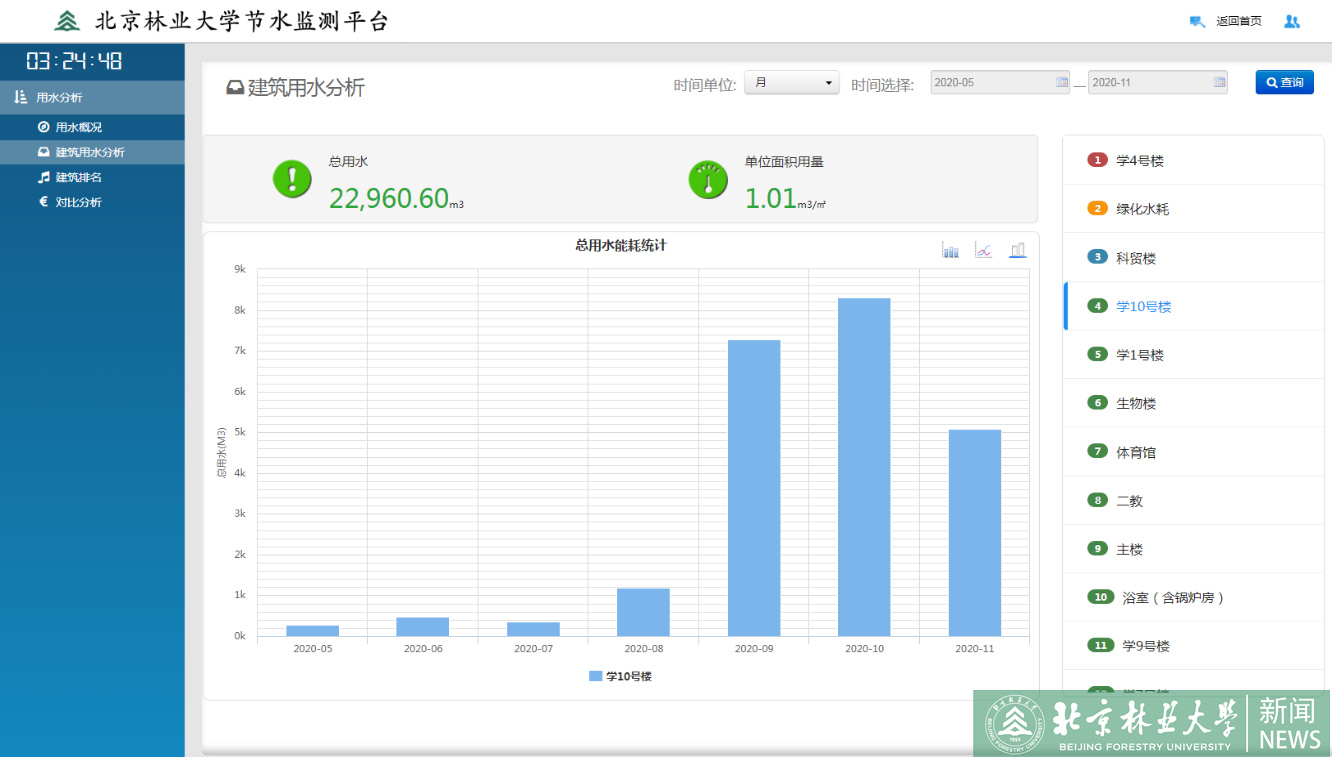Click the user accounts icon at top right

pos(1292,21)
